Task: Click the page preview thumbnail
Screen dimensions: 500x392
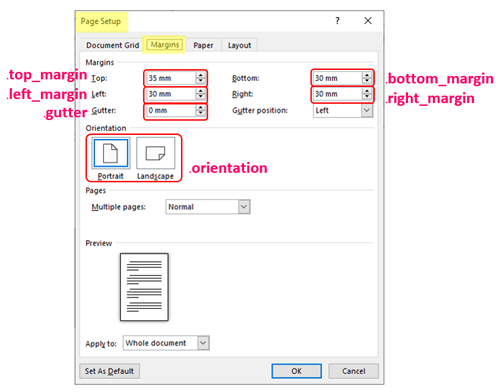Action: point(144,287)
